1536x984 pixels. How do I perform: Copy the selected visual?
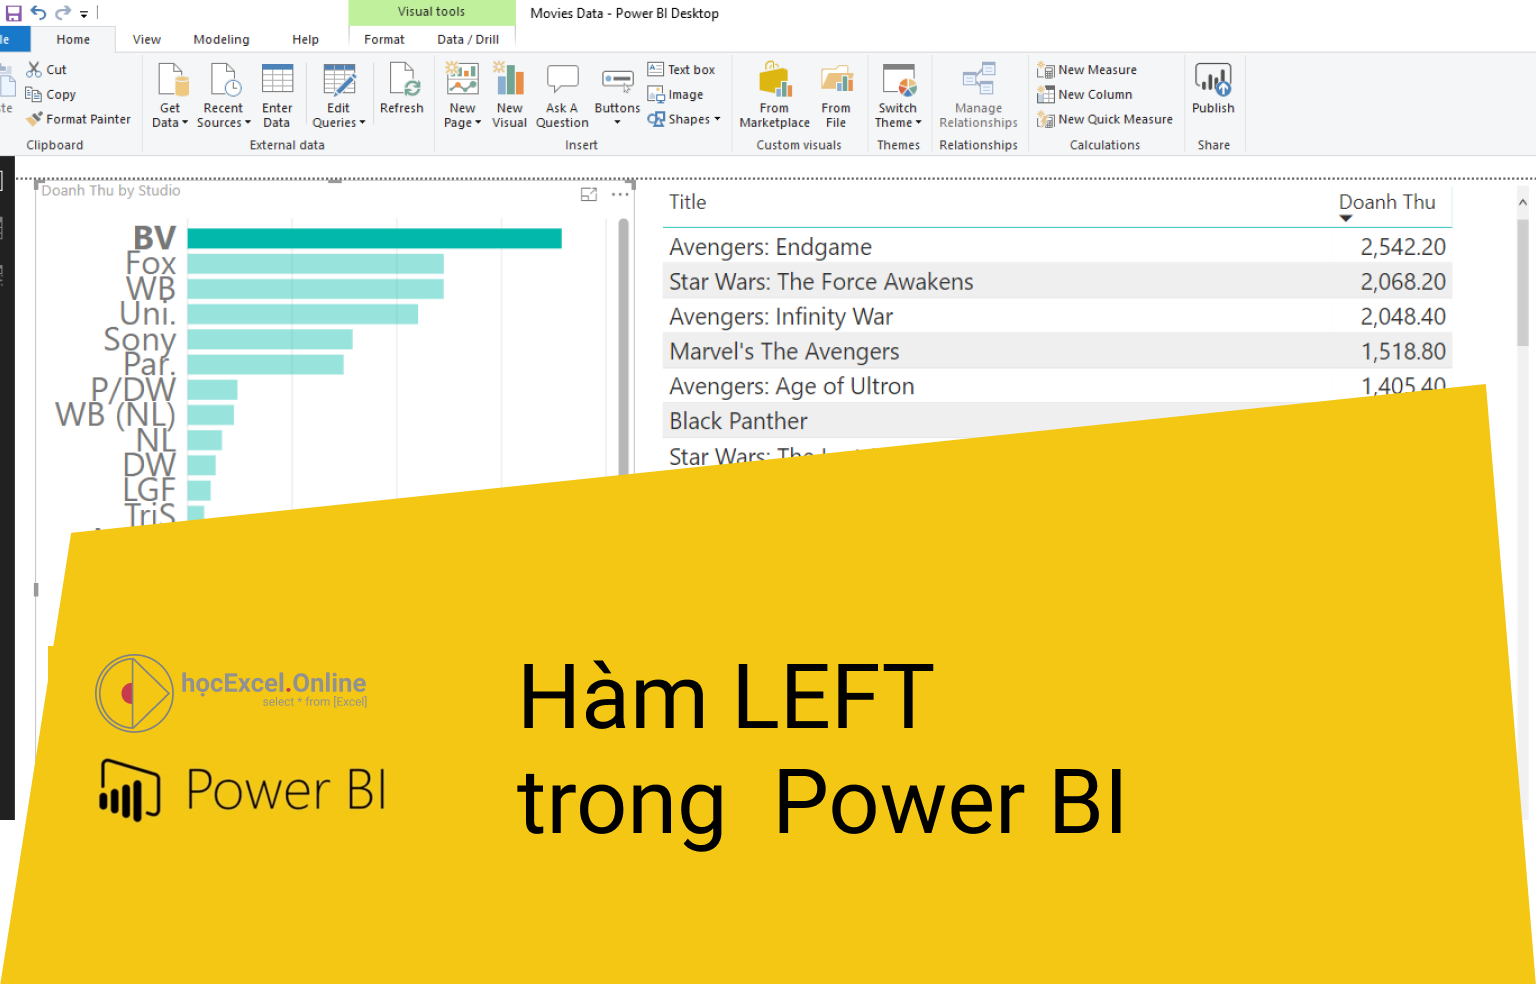[50, 94]
